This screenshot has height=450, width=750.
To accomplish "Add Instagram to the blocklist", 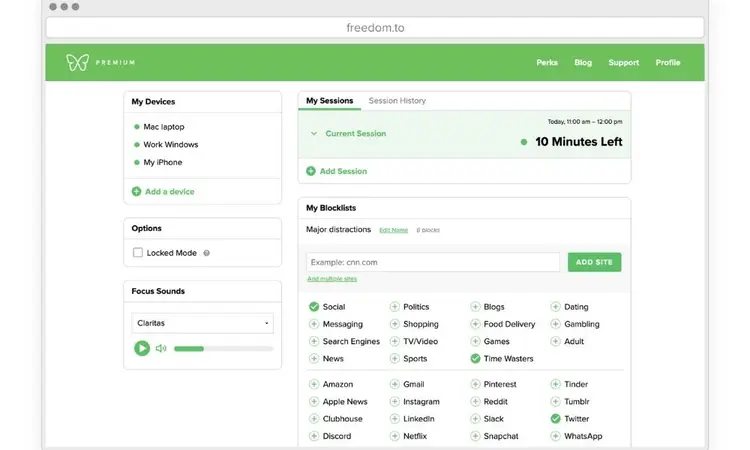I will tap(395, 402).
